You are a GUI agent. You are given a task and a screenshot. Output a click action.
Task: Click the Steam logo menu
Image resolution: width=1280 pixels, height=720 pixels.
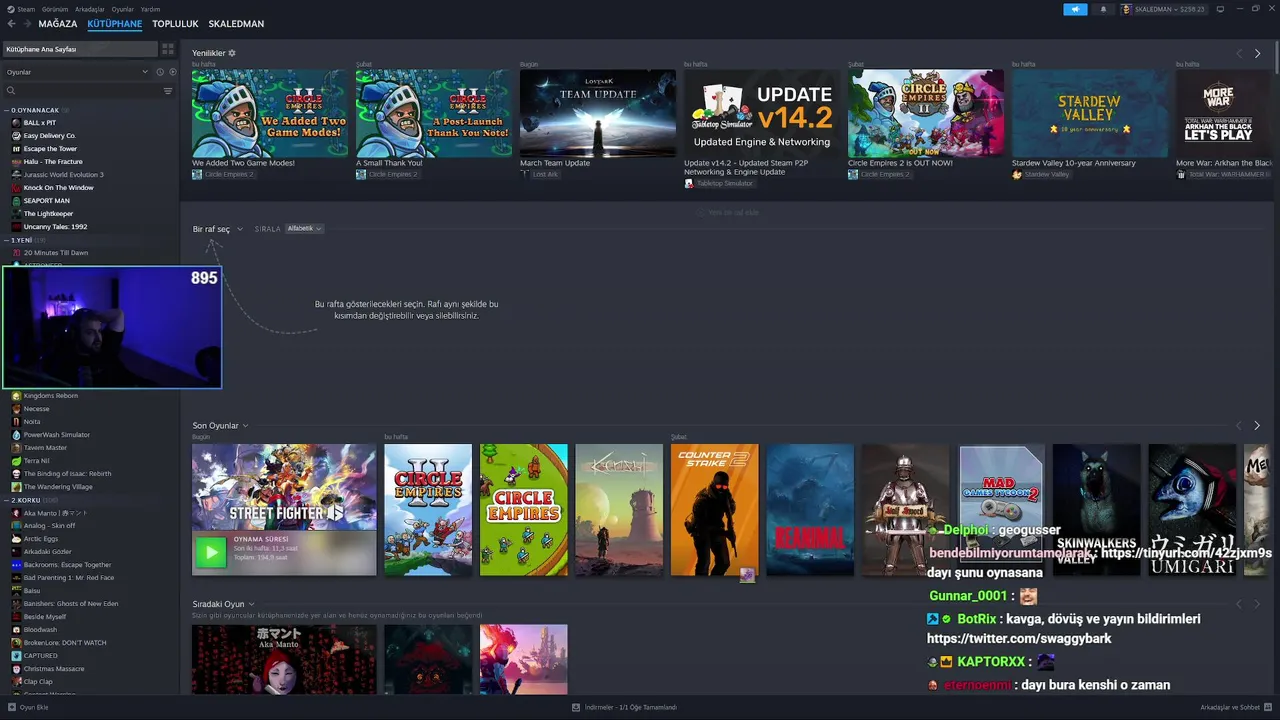click(x=9, y=9)
